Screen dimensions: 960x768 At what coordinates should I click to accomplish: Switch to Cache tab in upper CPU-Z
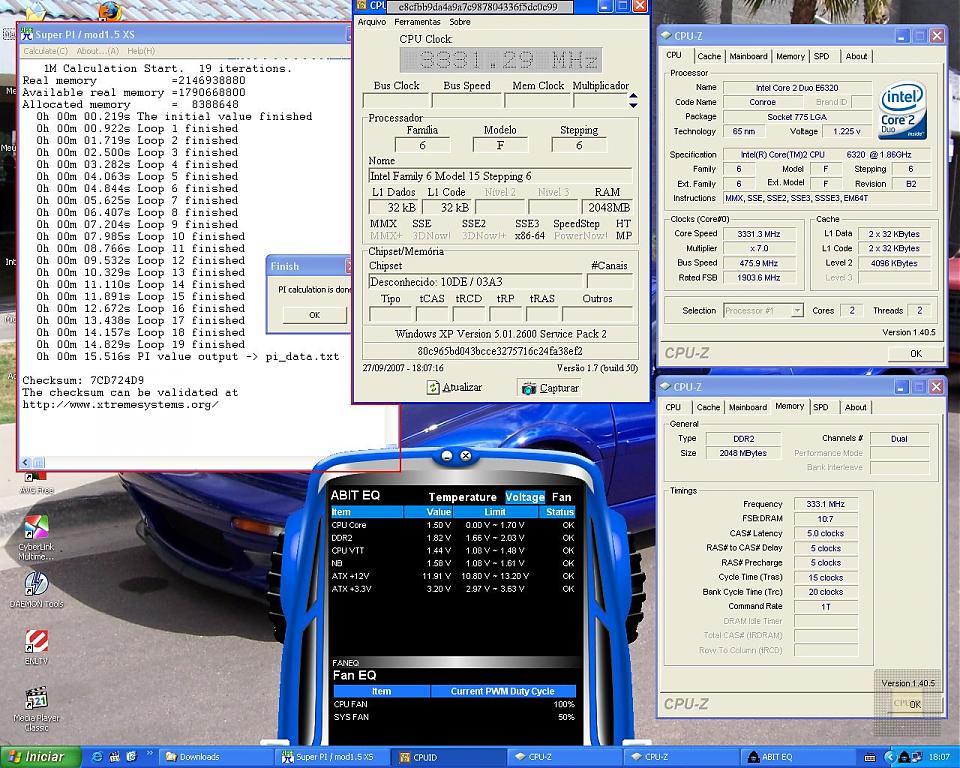click(x=709, y=56)
